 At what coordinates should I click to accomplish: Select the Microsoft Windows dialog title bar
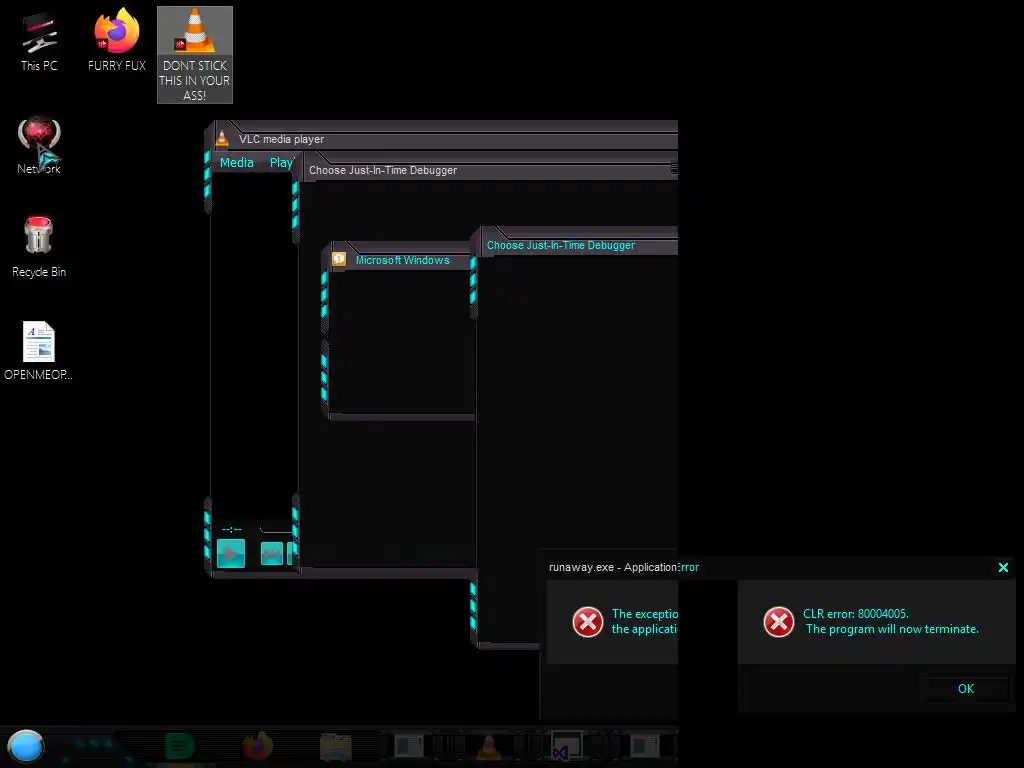(x=402, y=260)
